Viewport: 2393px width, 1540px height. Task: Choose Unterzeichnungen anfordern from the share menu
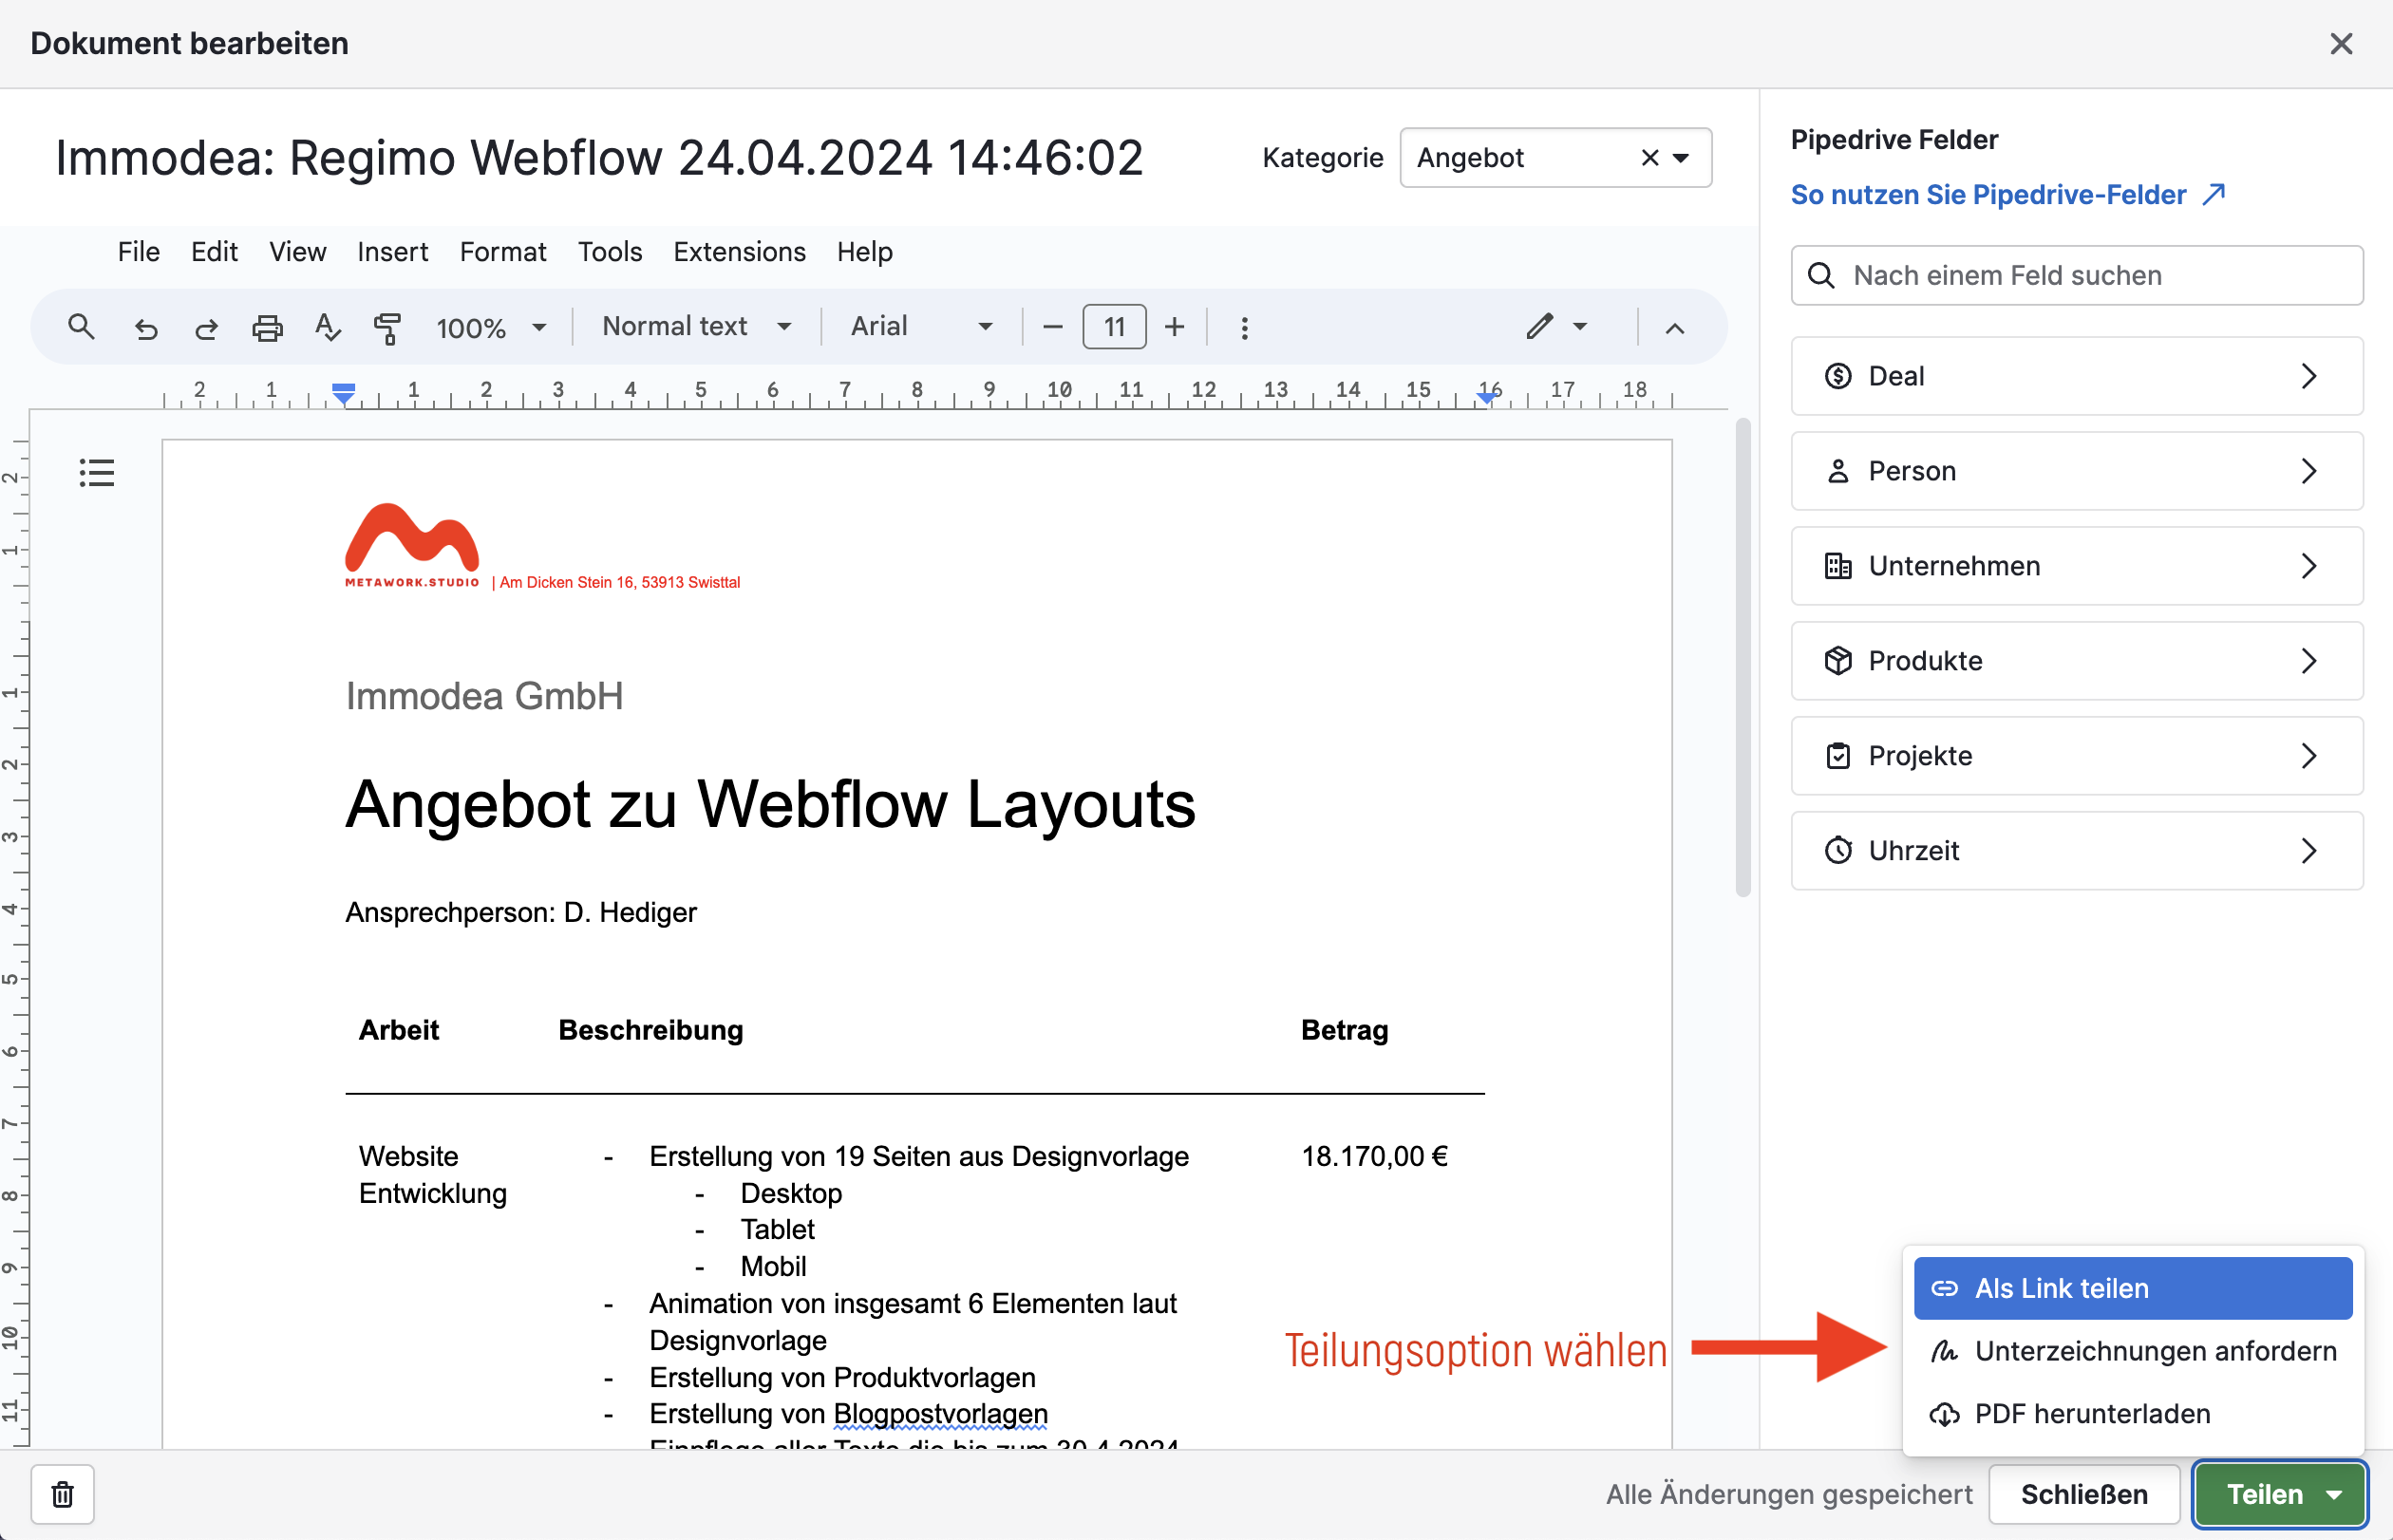pyautogui.click(x=2133, y=1351)
